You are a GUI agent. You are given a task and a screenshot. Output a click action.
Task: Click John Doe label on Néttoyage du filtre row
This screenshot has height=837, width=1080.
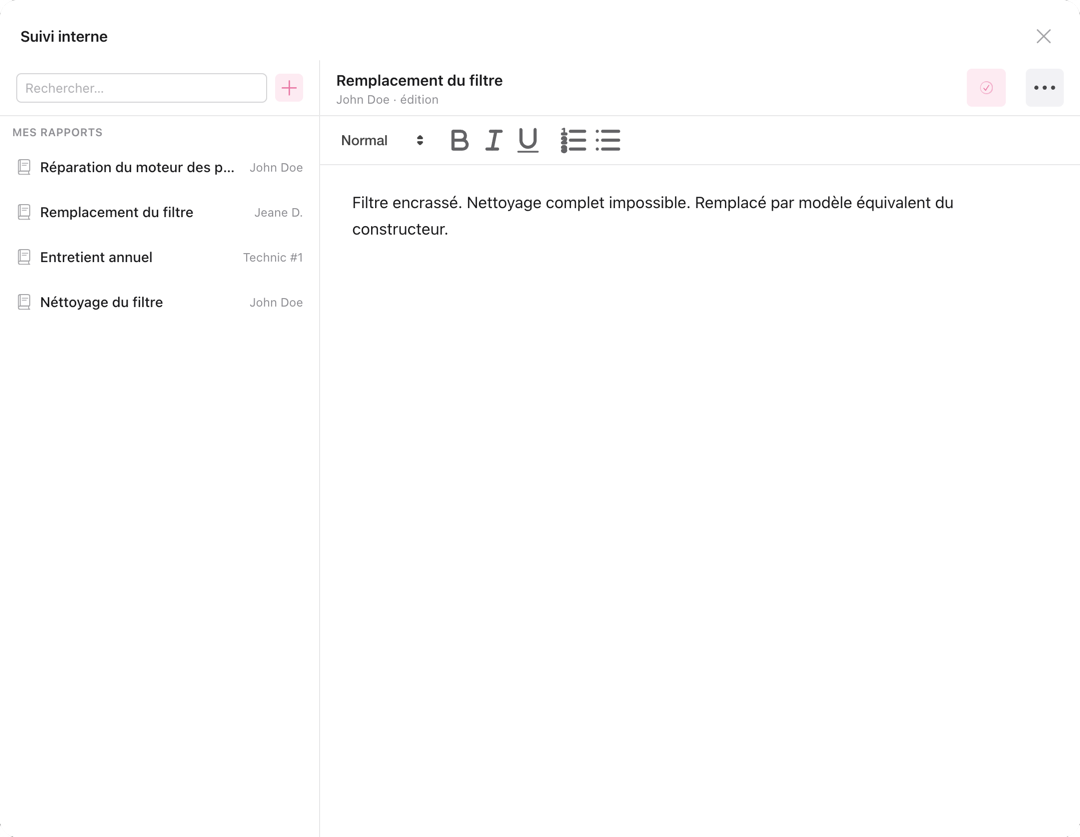(x=276, y=302)
